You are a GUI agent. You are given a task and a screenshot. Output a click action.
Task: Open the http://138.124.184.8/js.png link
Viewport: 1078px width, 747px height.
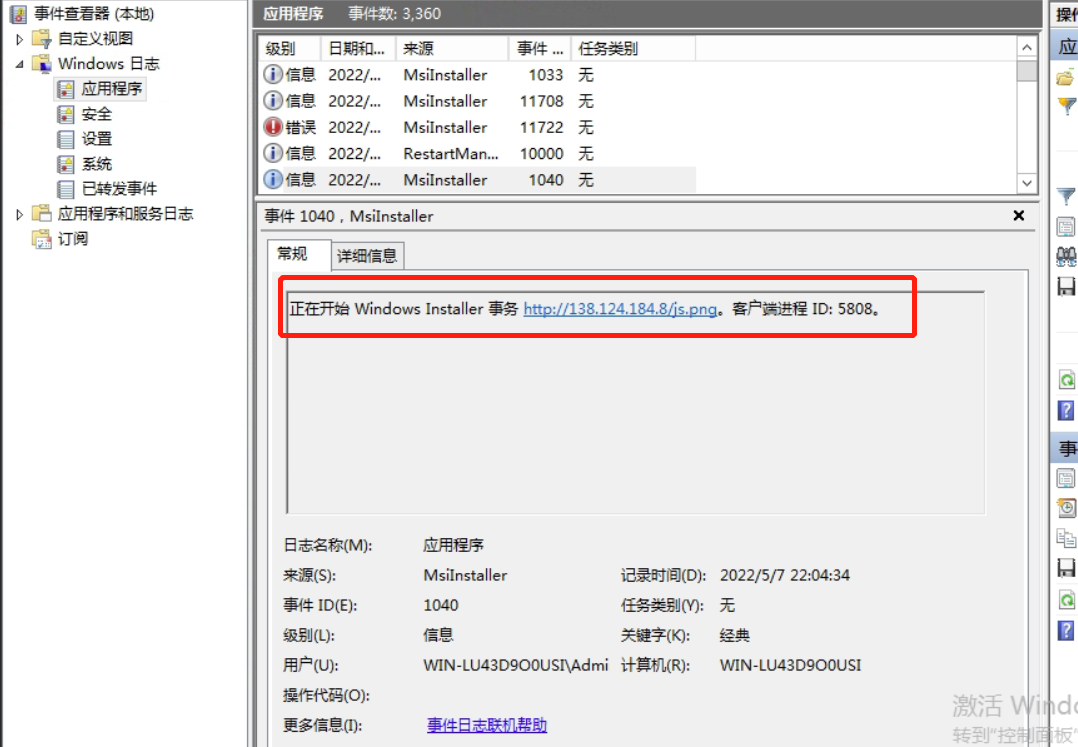point(620,309)
